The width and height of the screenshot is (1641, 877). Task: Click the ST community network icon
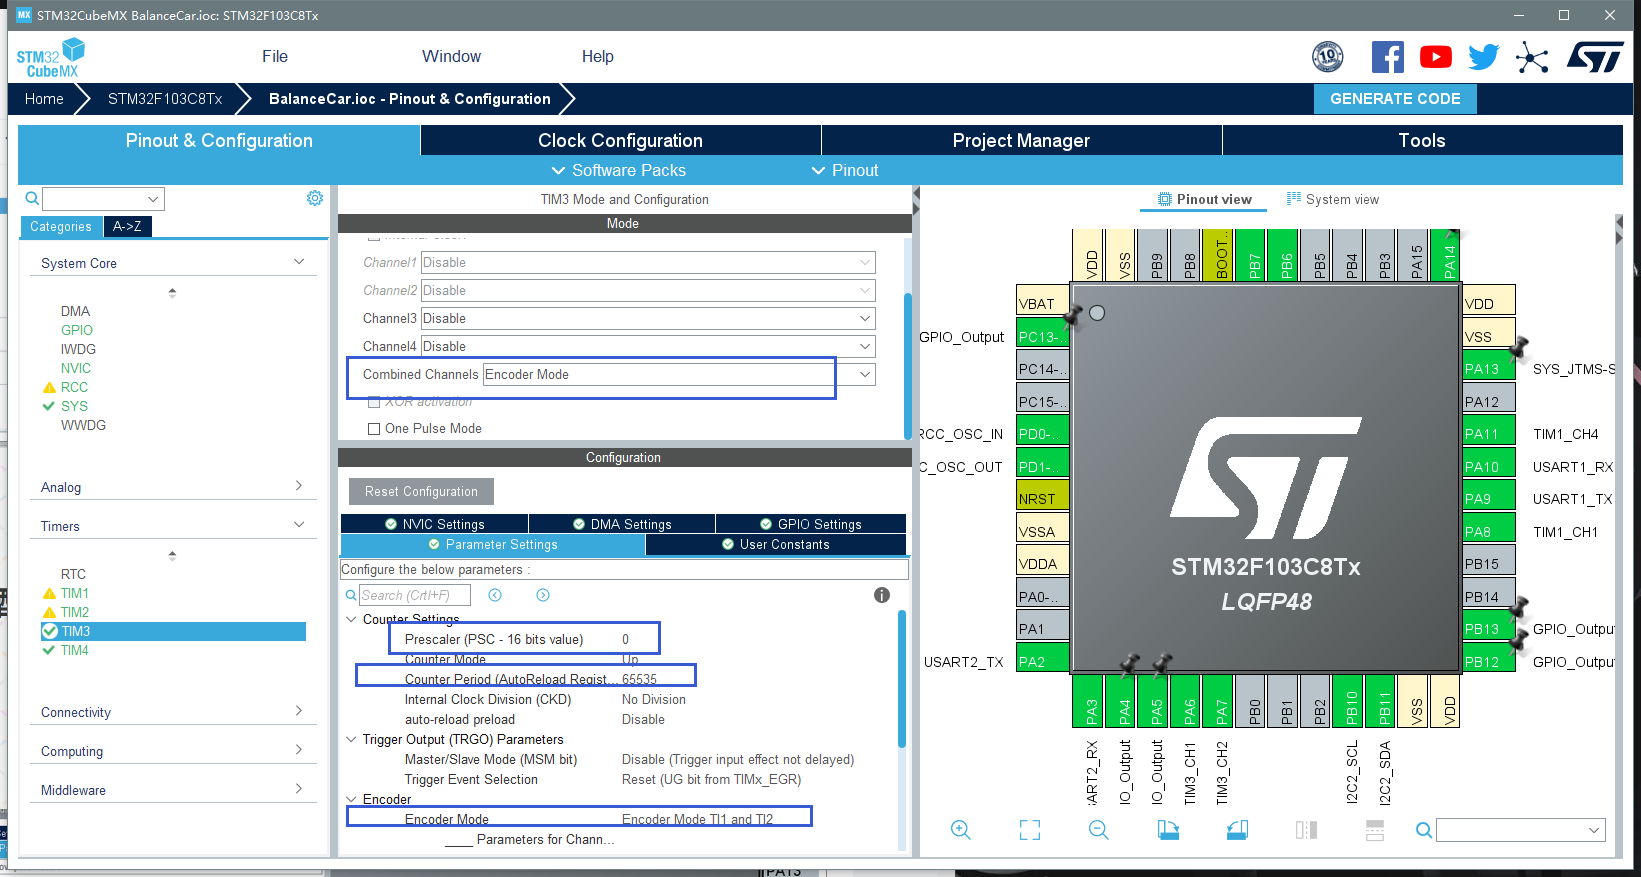(x=1532, y=57)
